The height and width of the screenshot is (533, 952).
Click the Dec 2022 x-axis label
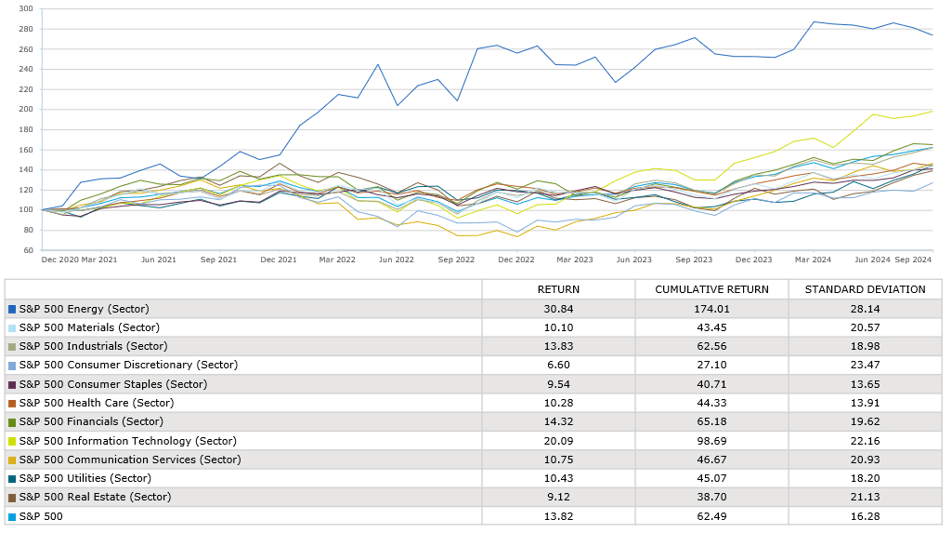(516, 259)
